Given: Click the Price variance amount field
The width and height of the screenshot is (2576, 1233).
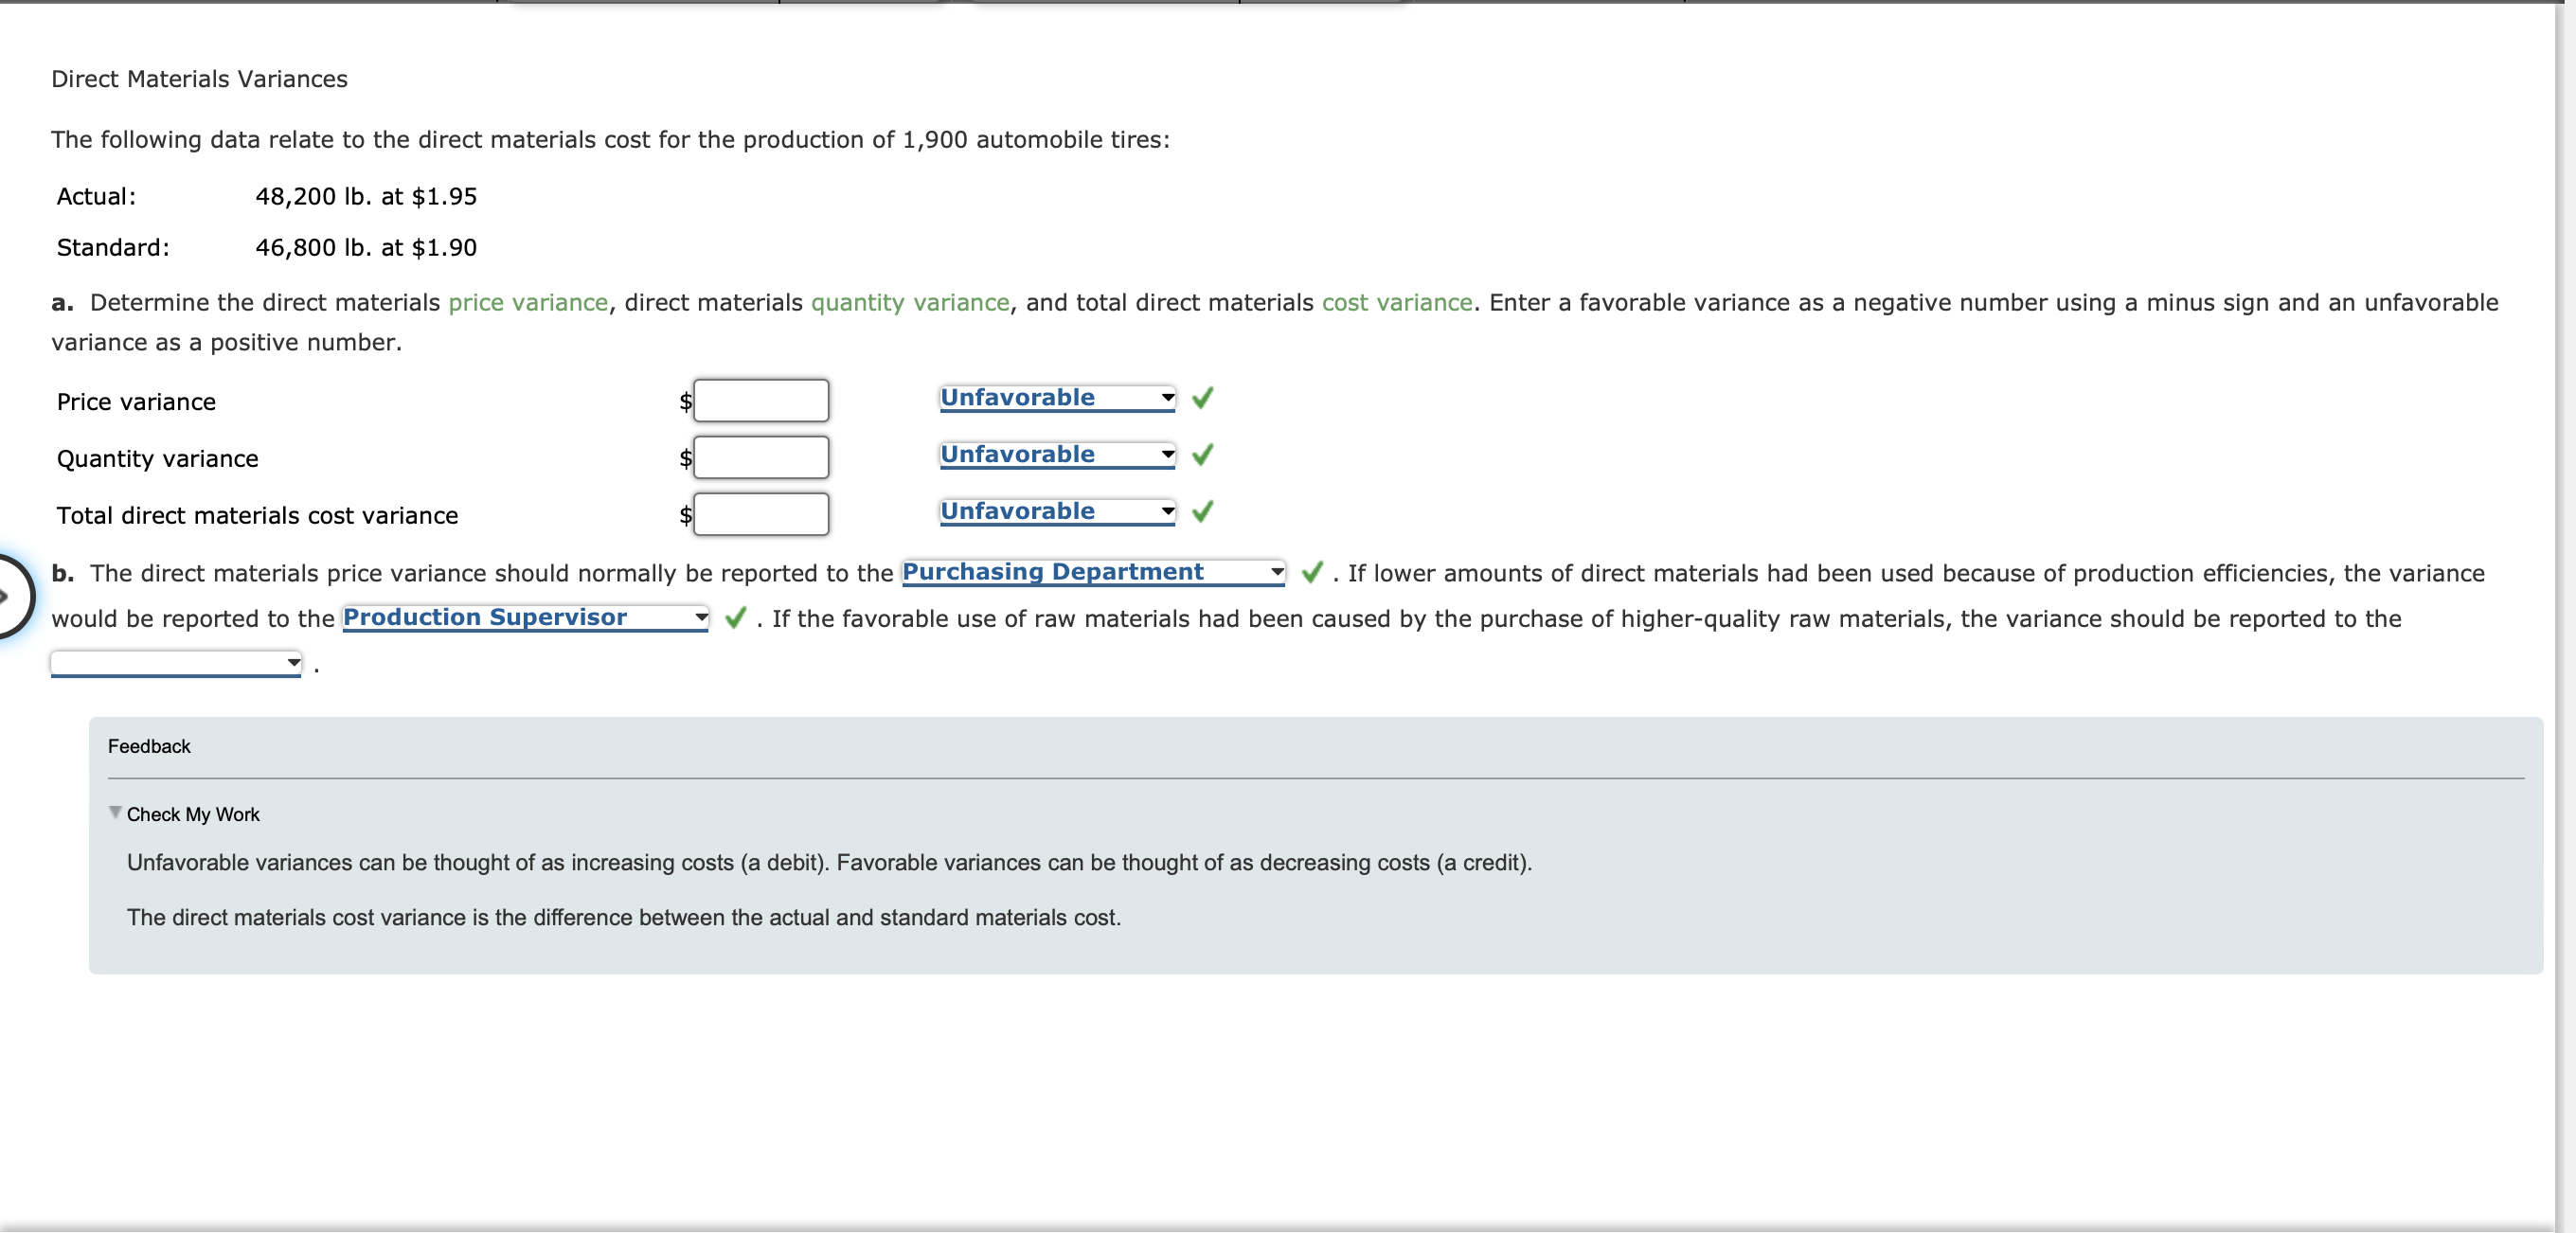Looking at the screenshot, I should (x=761, y=401).
